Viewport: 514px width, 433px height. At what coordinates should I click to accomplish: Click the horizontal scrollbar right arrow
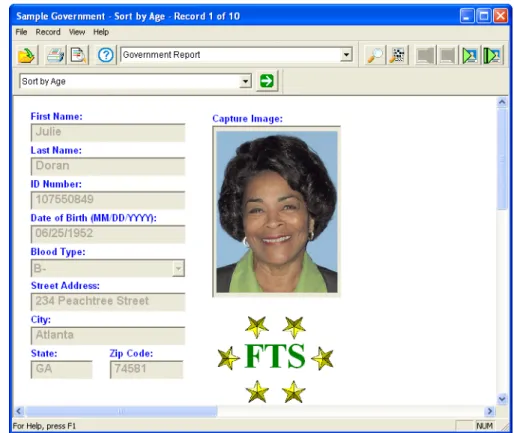pos(490,411)
